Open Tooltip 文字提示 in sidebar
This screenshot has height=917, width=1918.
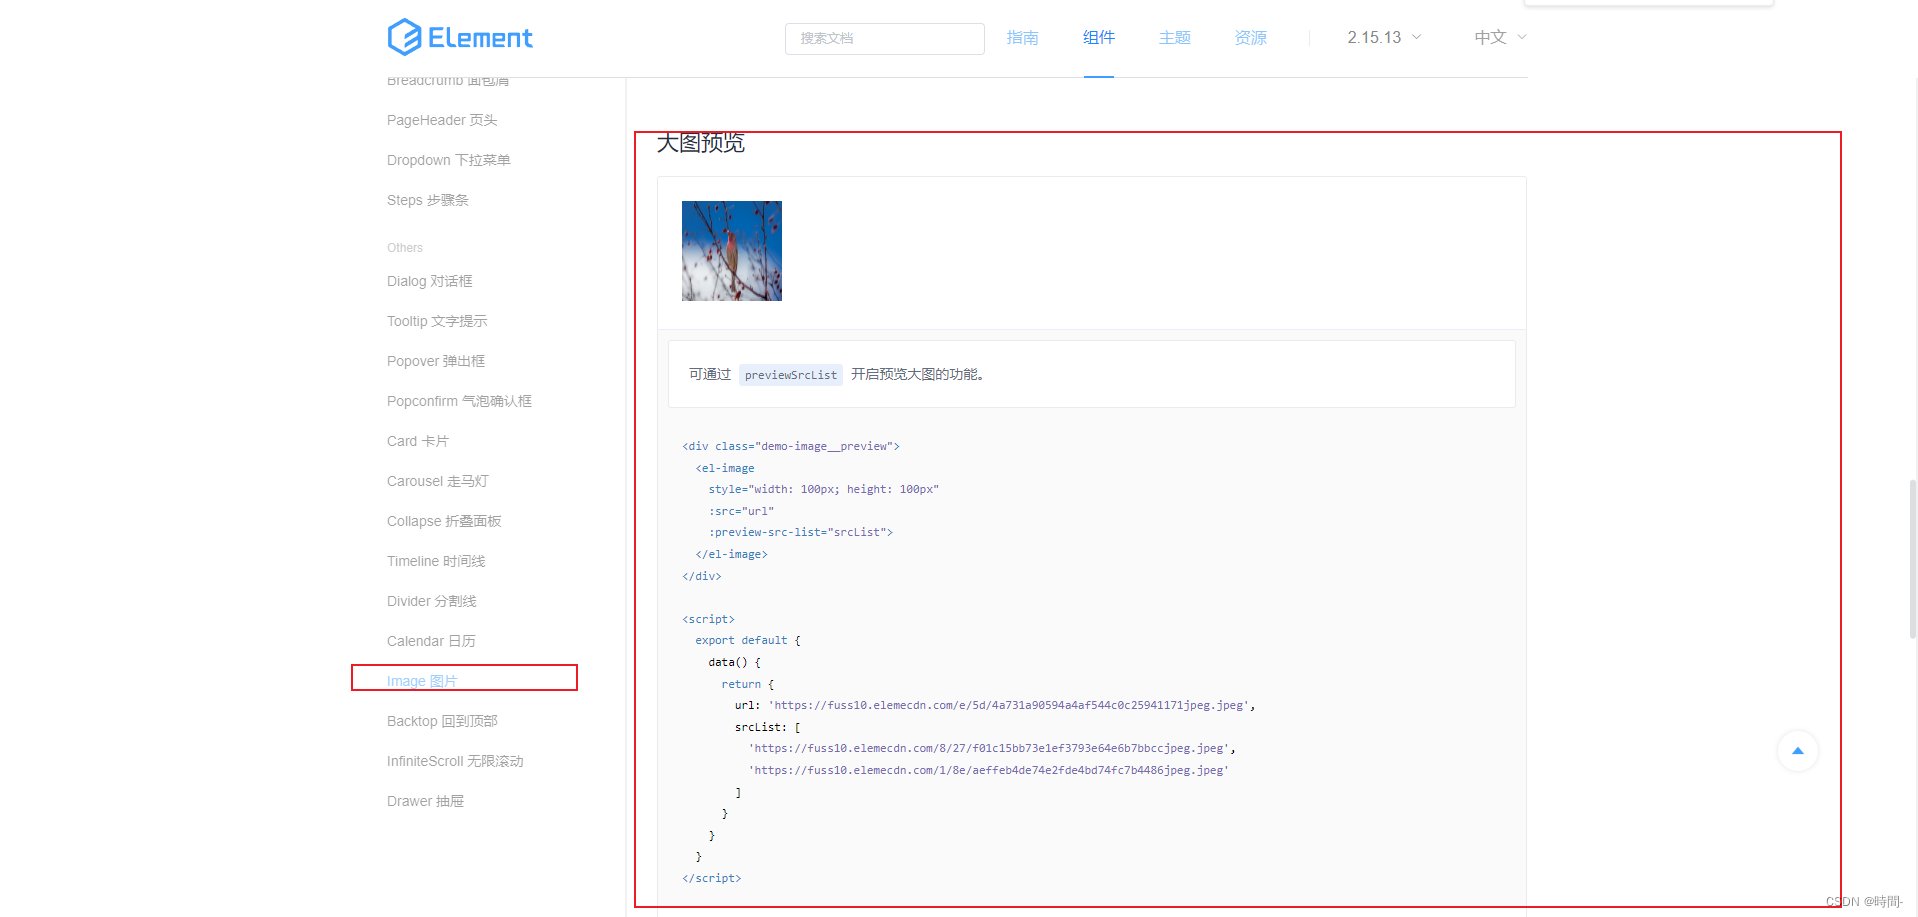[x=437, y=321]
